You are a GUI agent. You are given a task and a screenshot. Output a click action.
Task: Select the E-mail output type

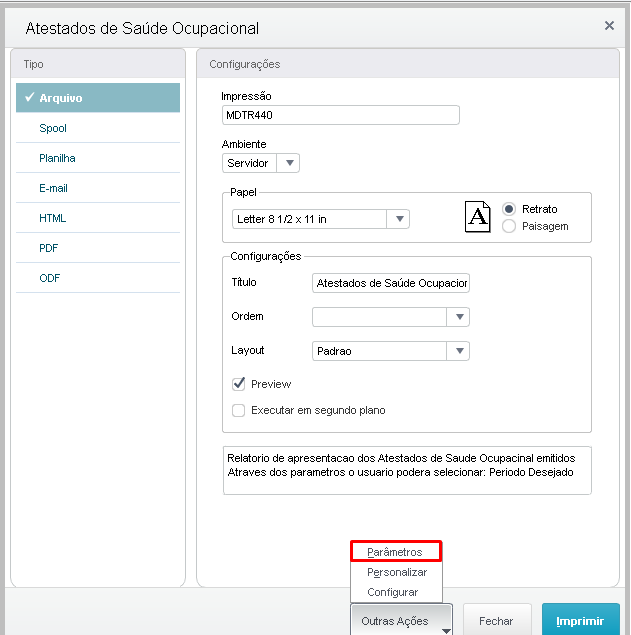pos(98,188)
